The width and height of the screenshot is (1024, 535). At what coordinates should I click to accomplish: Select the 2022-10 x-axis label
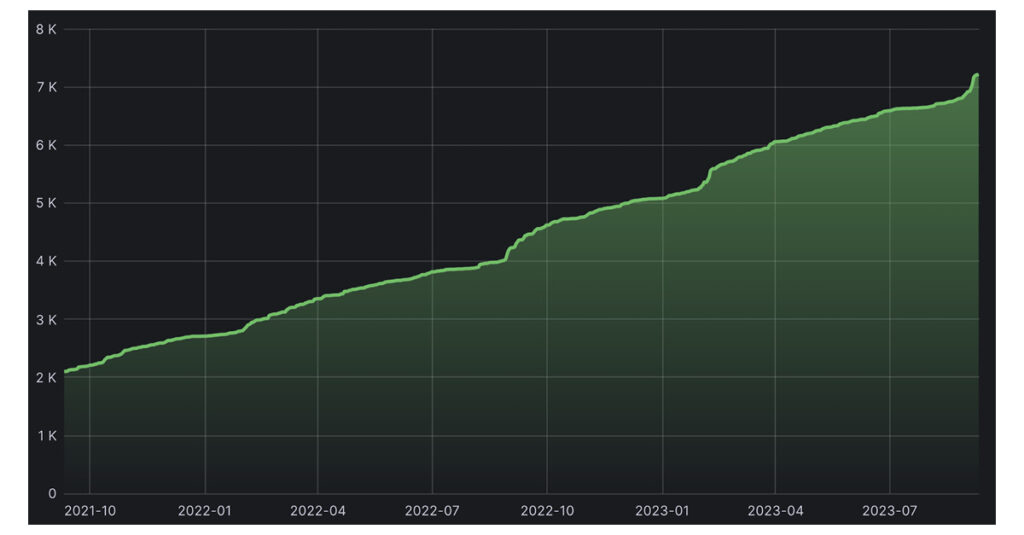[547, 511]
